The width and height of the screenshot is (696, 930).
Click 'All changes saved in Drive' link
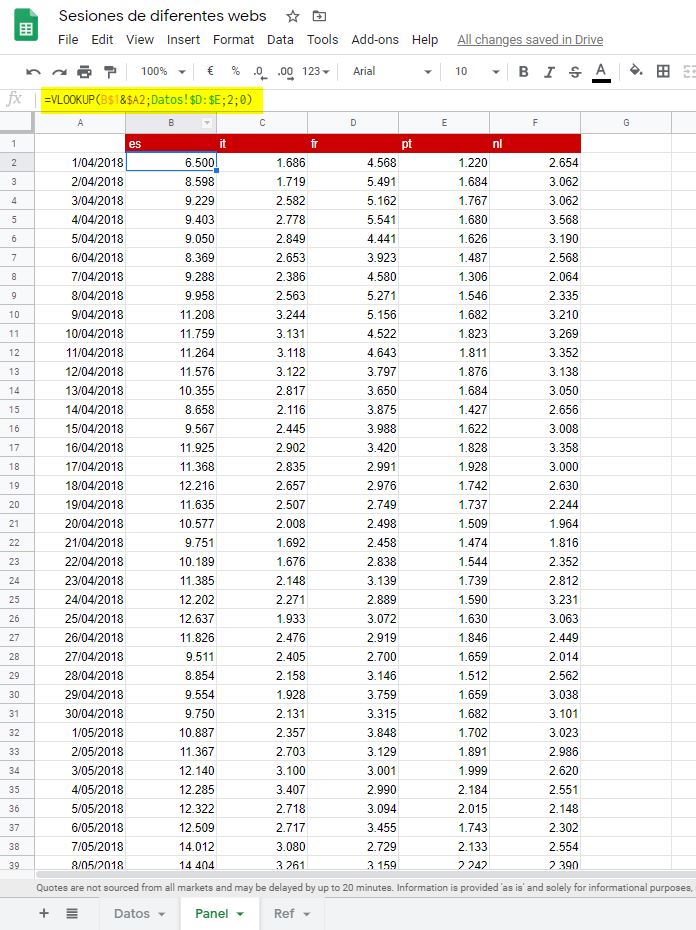tap(530, 40)
